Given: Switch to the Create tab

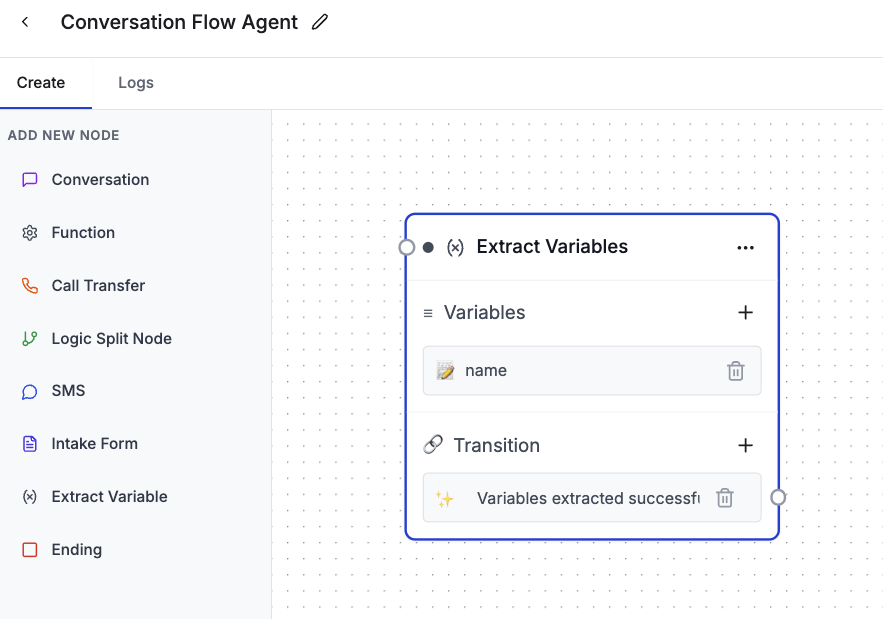Looking at the screenshot, I should coord(41,83).
